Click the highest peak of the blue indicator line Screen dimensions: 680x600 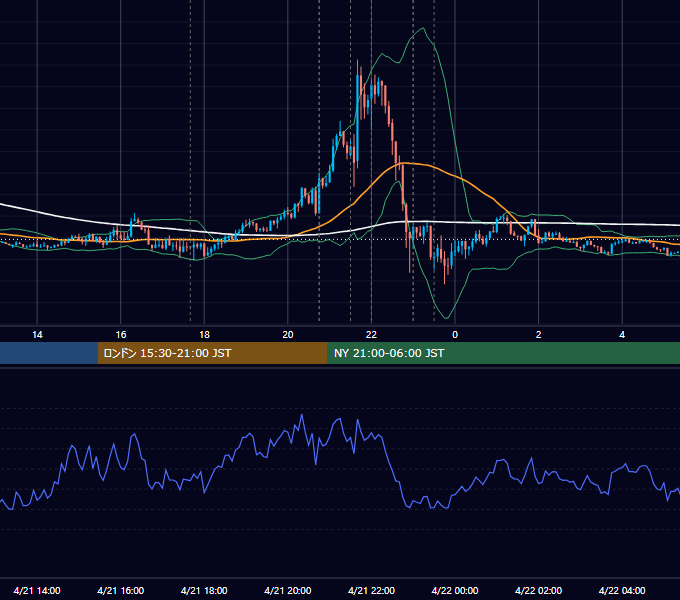[x=302, y=415]
